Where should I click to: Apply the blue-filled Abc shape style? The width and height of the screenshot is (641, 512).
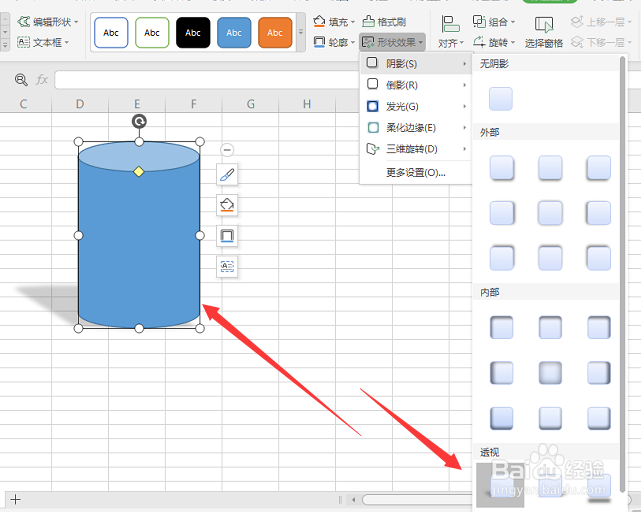[234, 33]
